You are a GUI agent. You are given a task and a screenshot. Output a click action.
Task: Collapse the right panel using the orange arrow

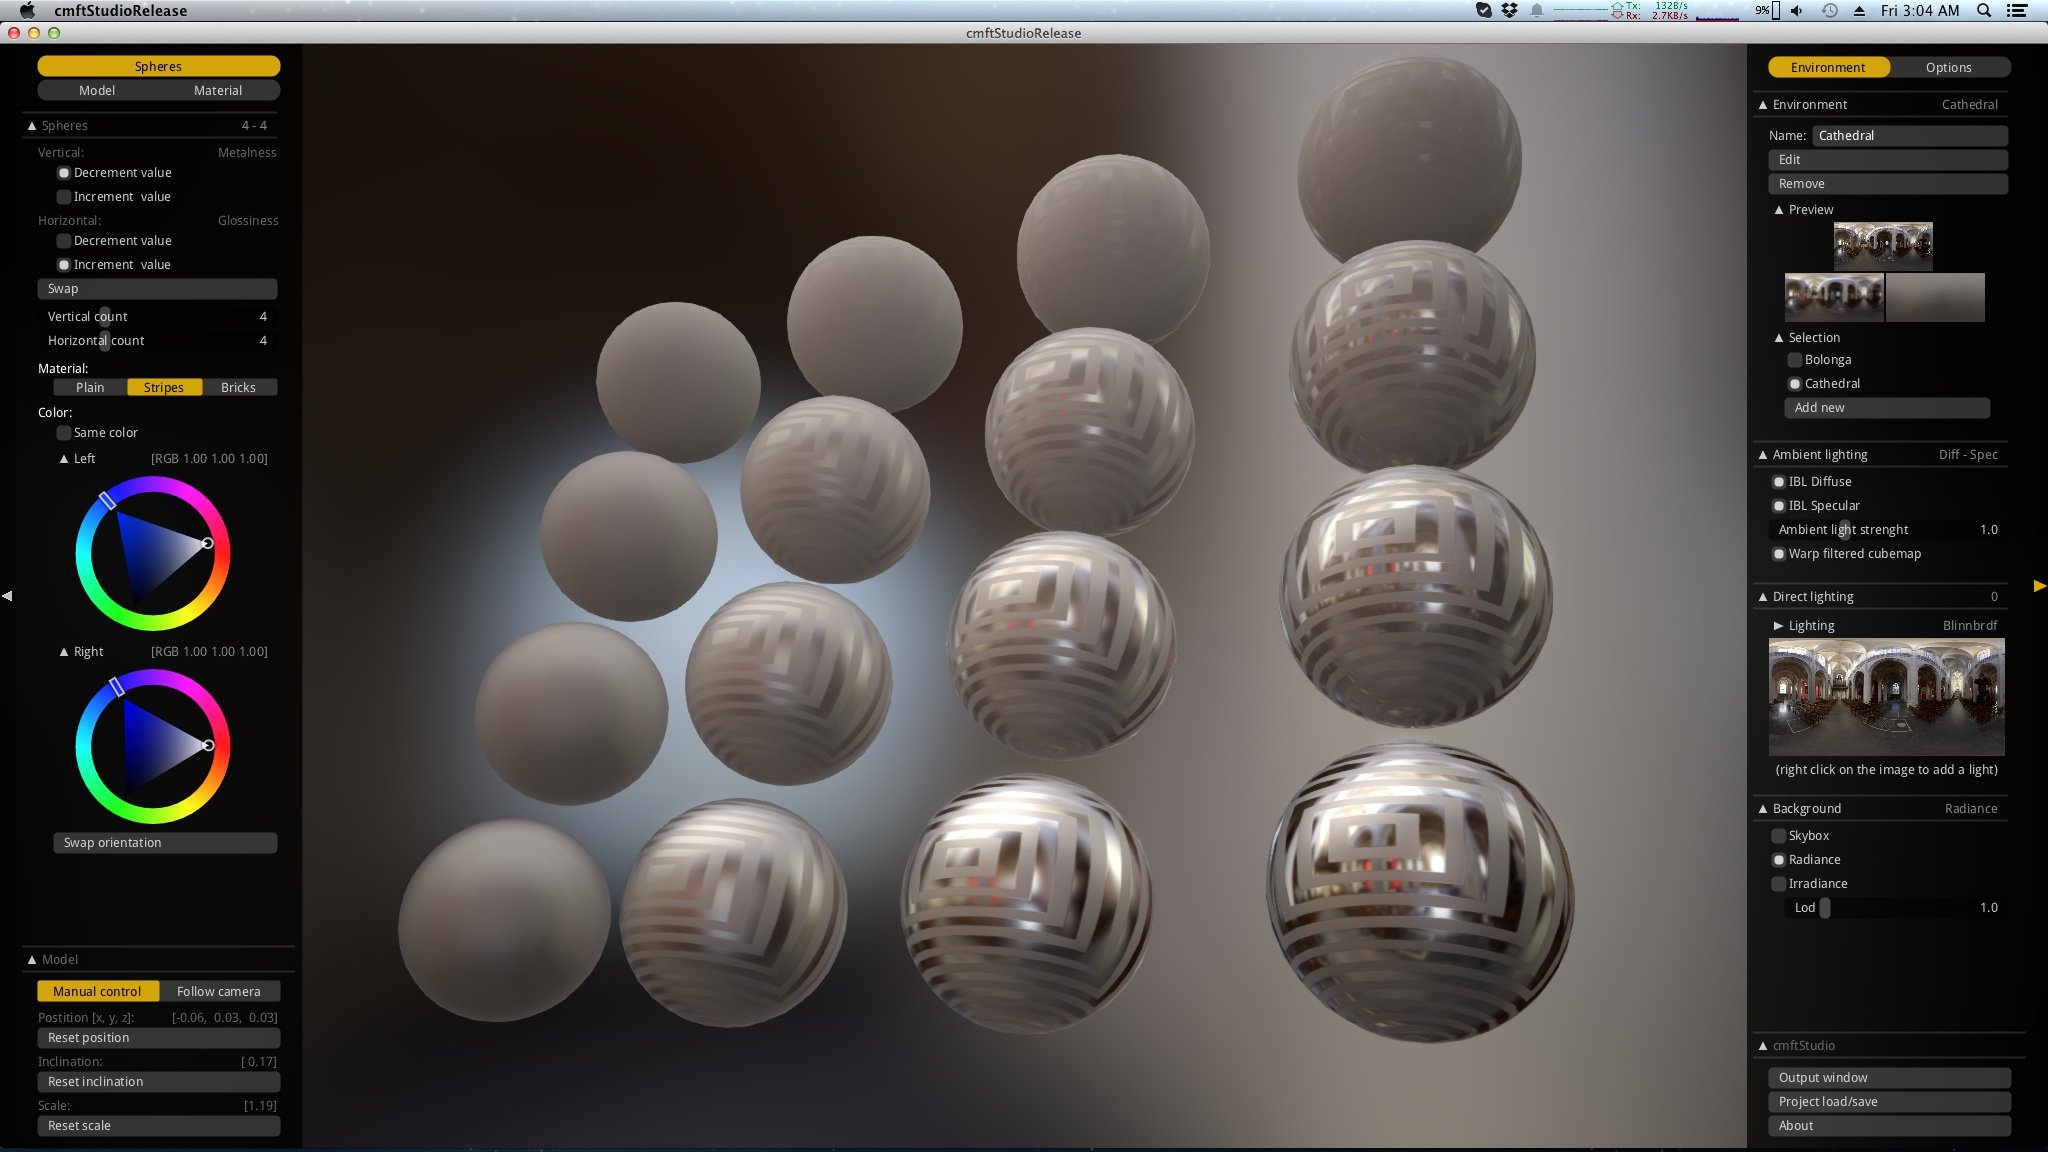[x=2039, y=587]
